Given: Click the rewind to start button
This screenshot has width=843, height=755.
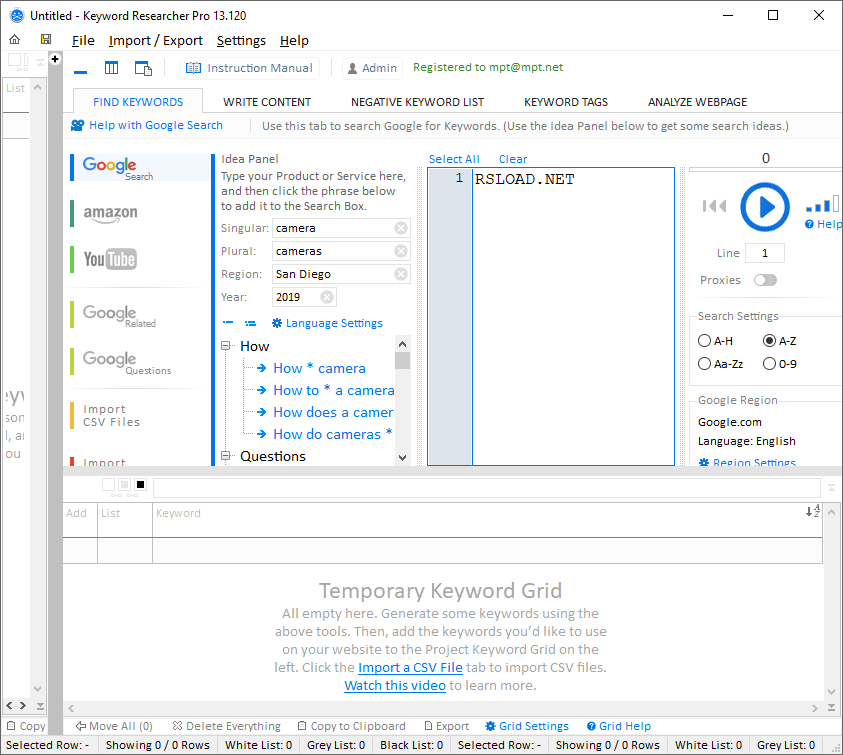Looking at the screenshot, I should pos(715,206).
